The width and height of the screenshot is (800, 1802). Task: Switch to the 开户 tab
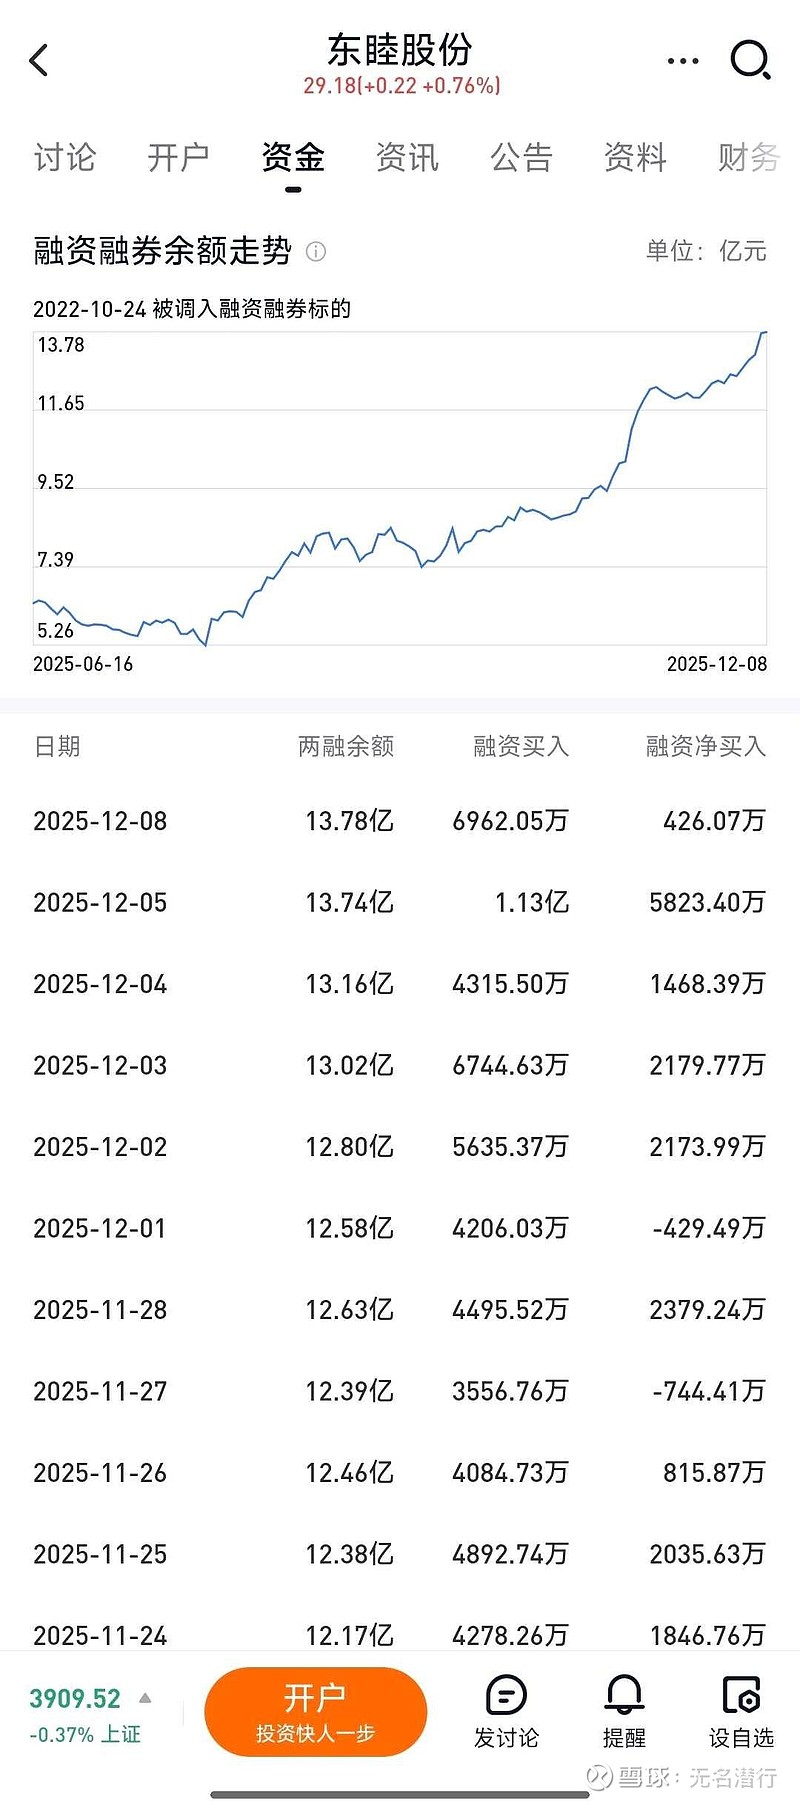(x=179, y=158)
